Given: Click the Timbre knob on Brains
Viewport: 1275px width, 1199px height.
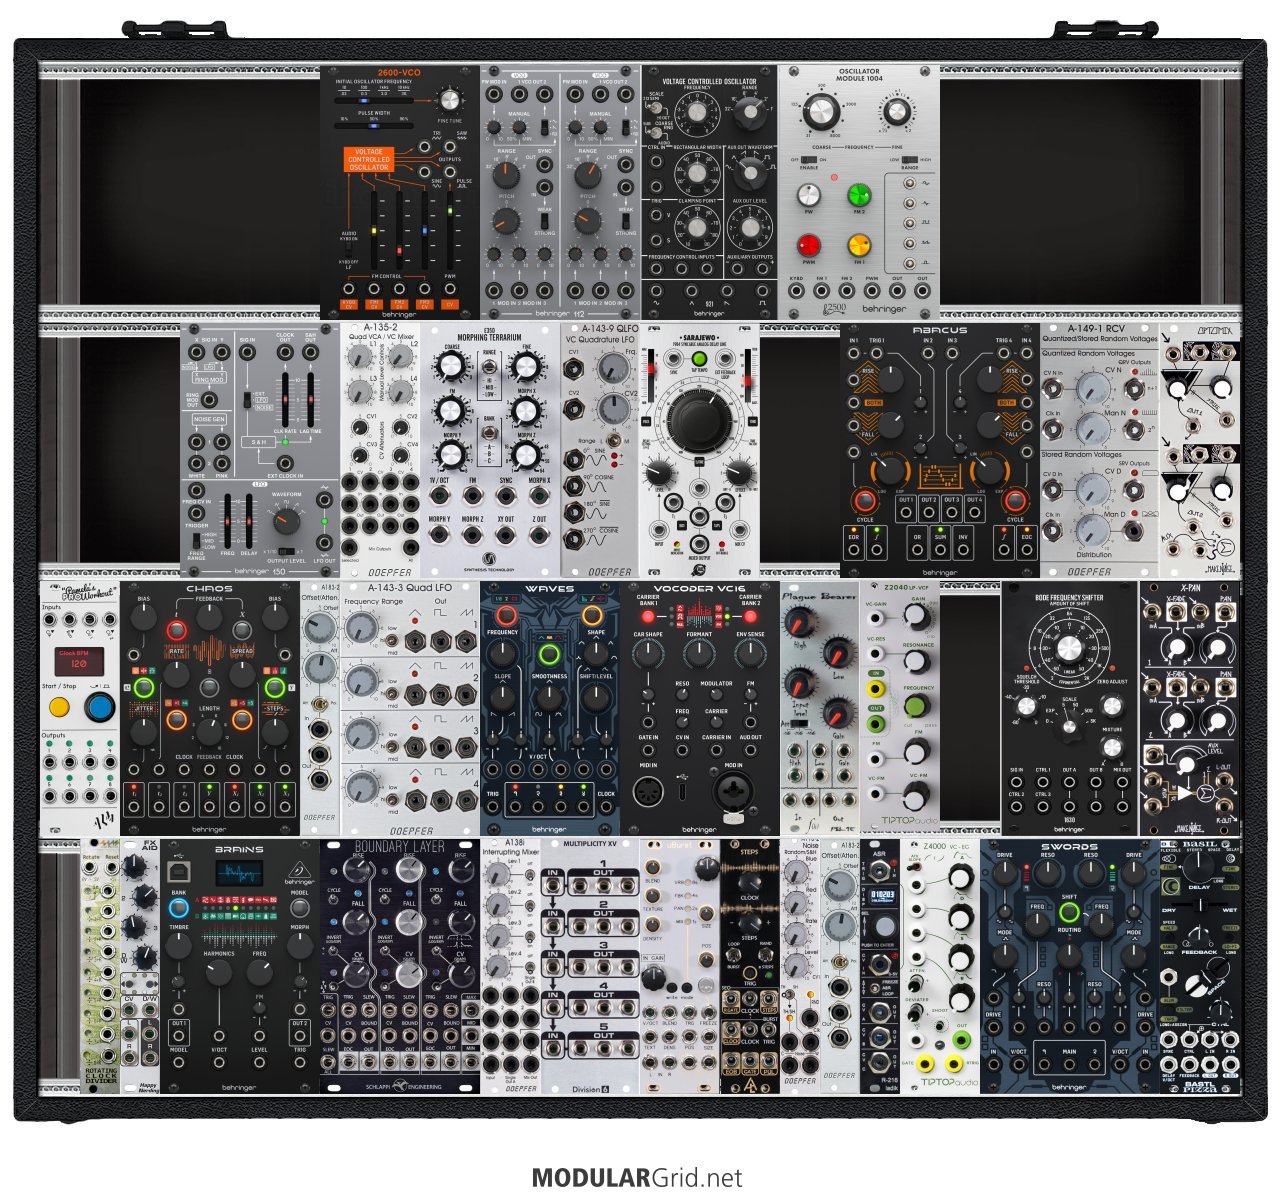Looking at the screenshot, I should tap(179, 945).
